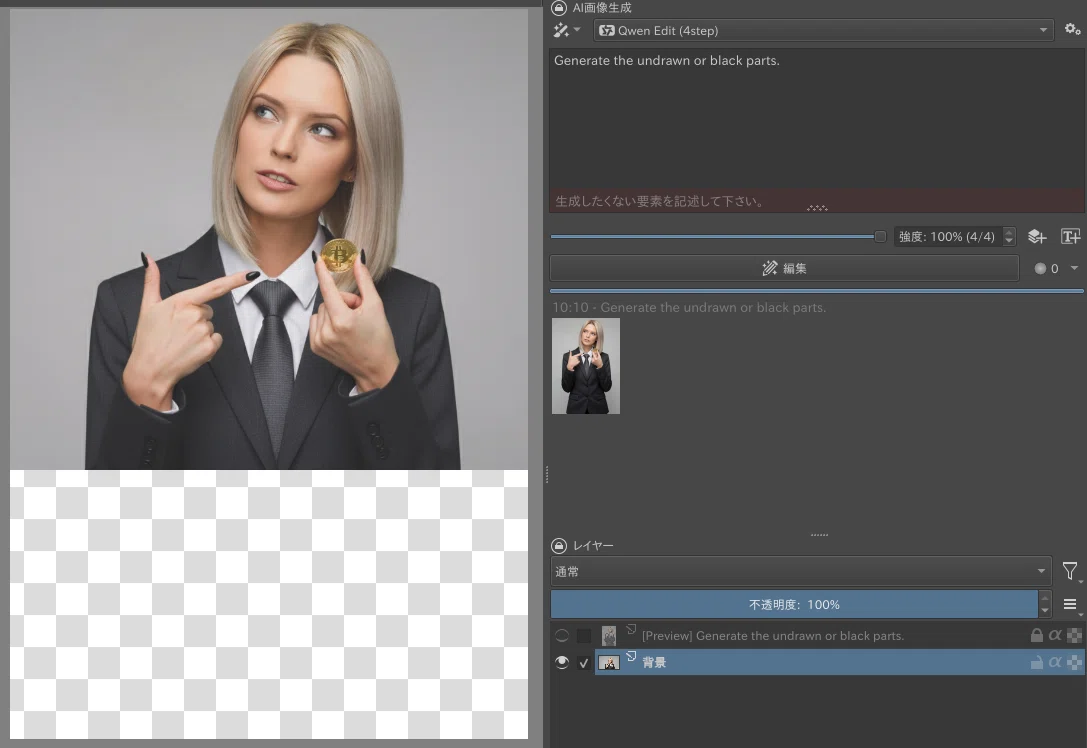The image size is (1087, 748).
Task: Toggle the lock icon on the [Preview] layer
Action: tap(1036, 635)
